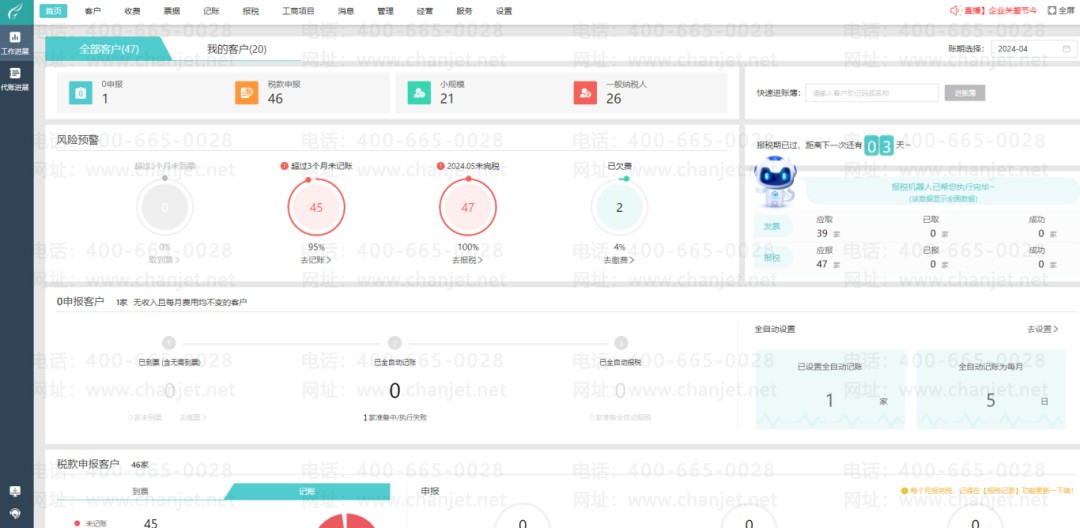Follow the 取到票 link

pyautogui.click(x=164, y=260)
